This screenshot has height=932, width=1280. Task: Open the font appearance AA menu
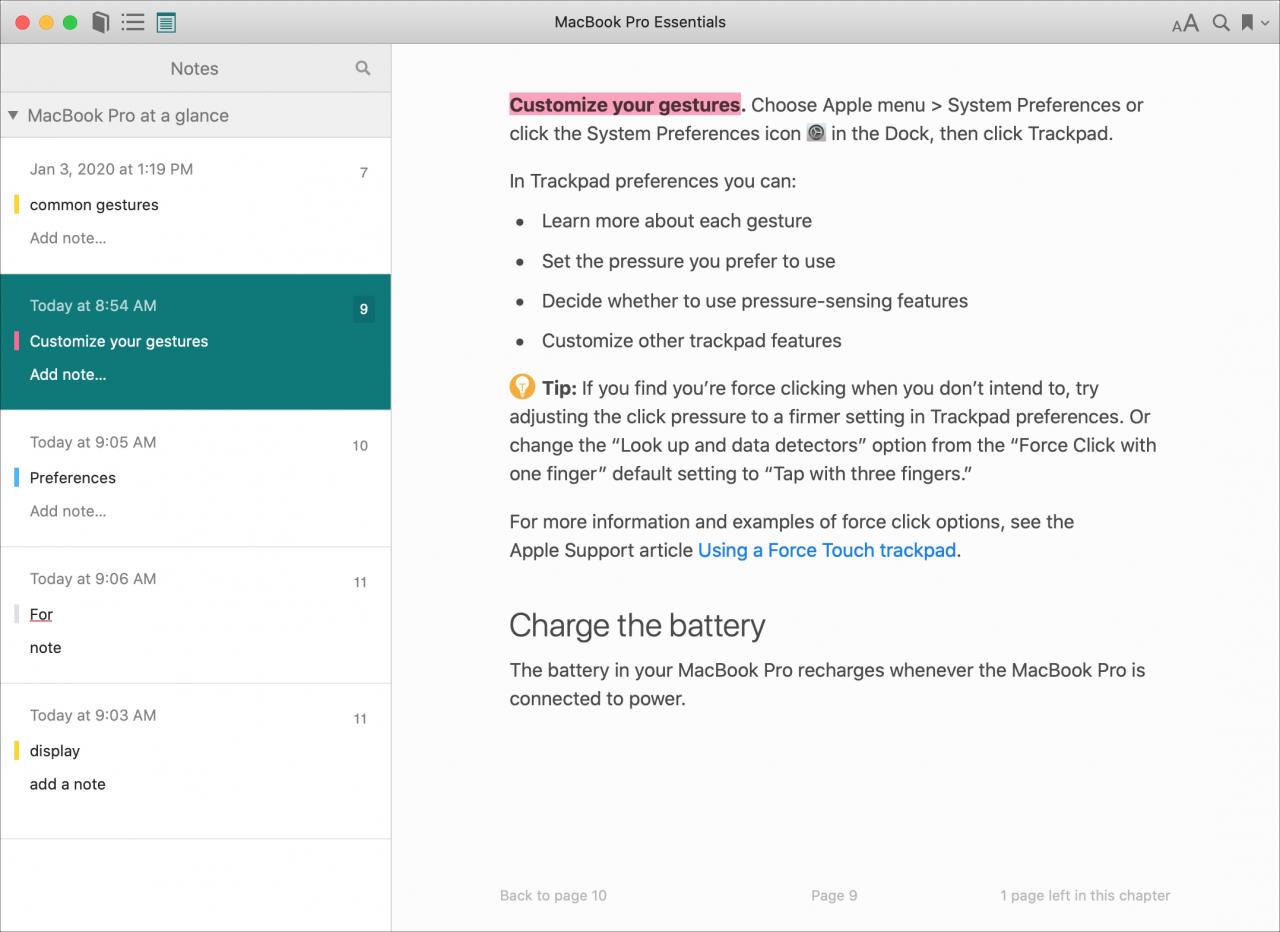pos(1185,23)
